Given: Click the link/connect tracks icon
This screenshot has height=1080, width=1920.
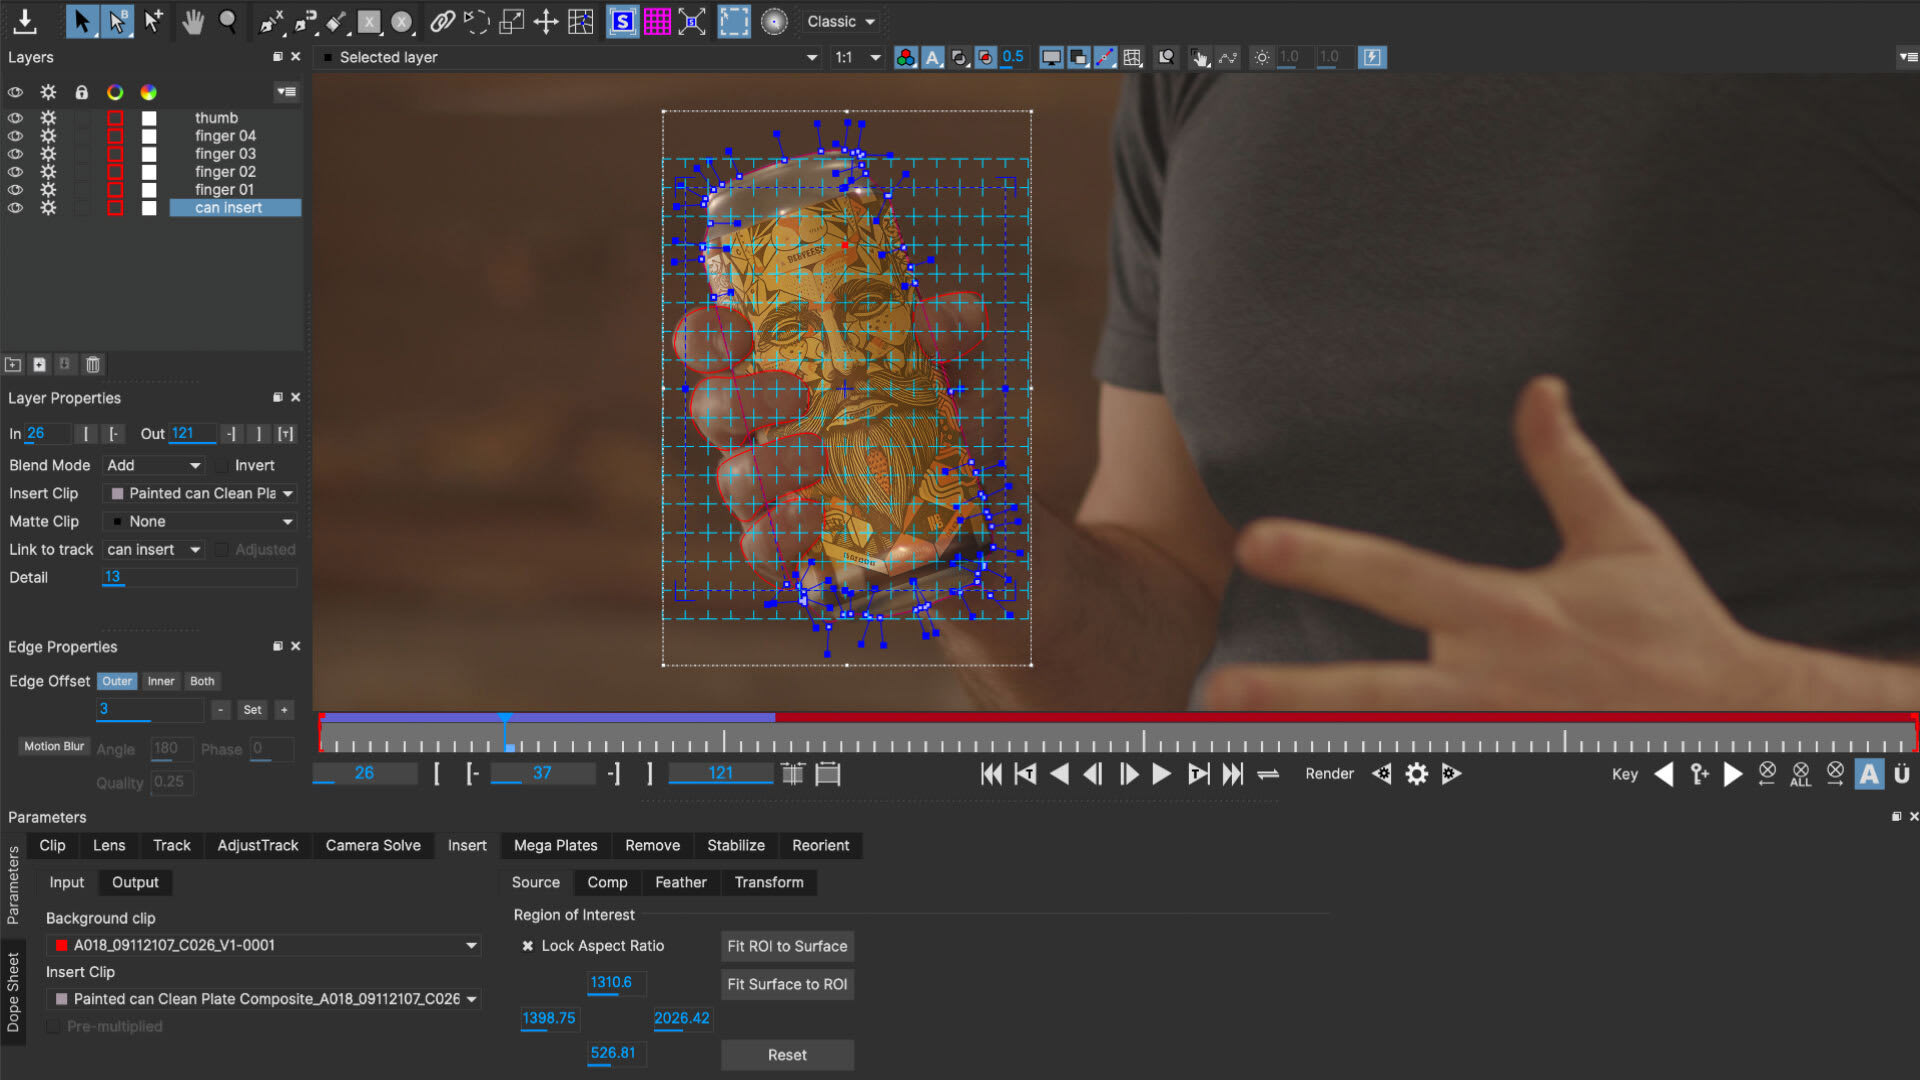Looking at the screenshot, I should [444, 20].
